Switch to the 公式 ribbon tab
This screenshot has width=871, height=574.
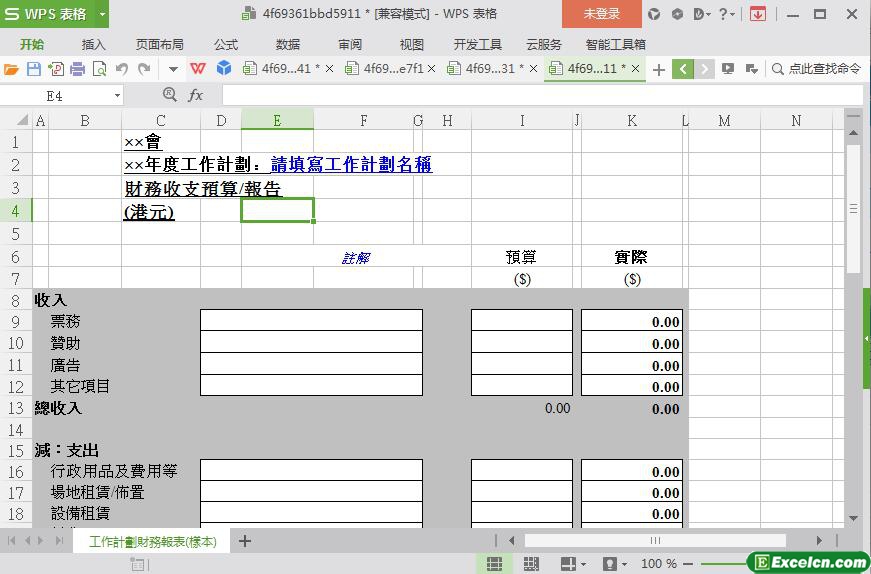coord(225,44)
